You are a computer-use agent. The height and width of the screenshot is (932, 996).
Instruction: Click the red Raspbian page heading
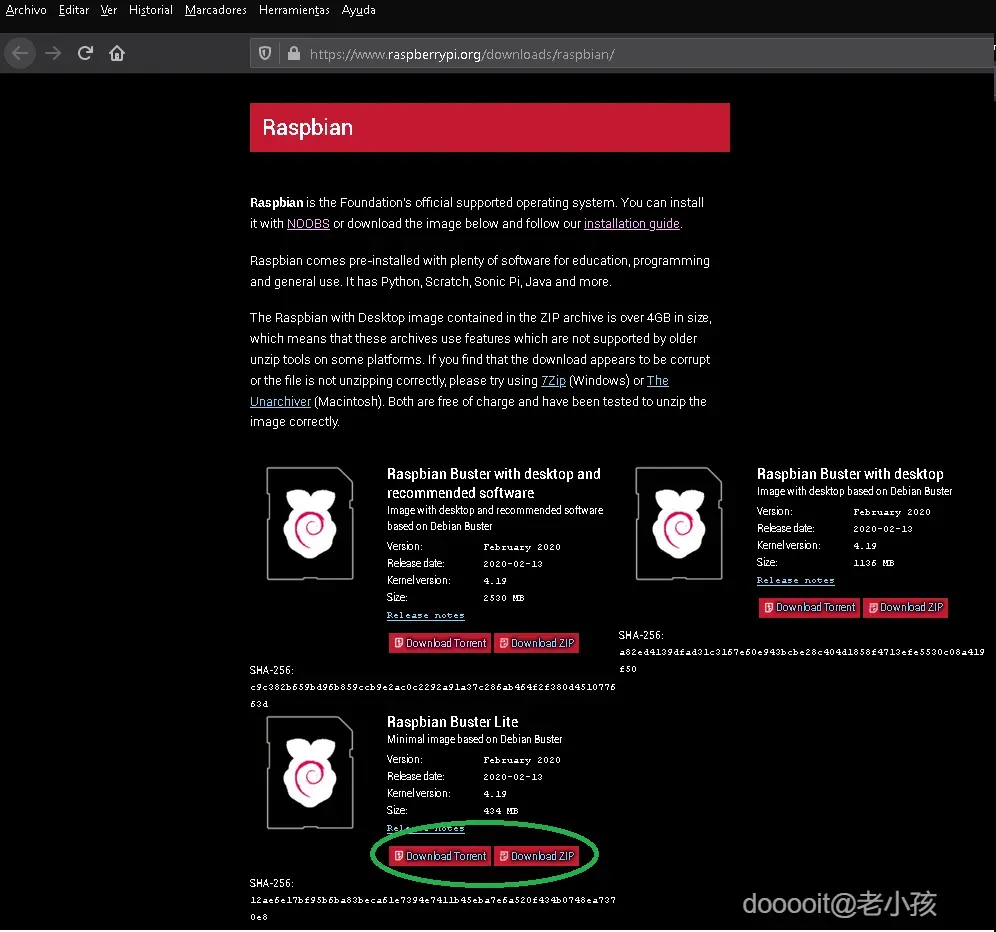click(490, 127)
